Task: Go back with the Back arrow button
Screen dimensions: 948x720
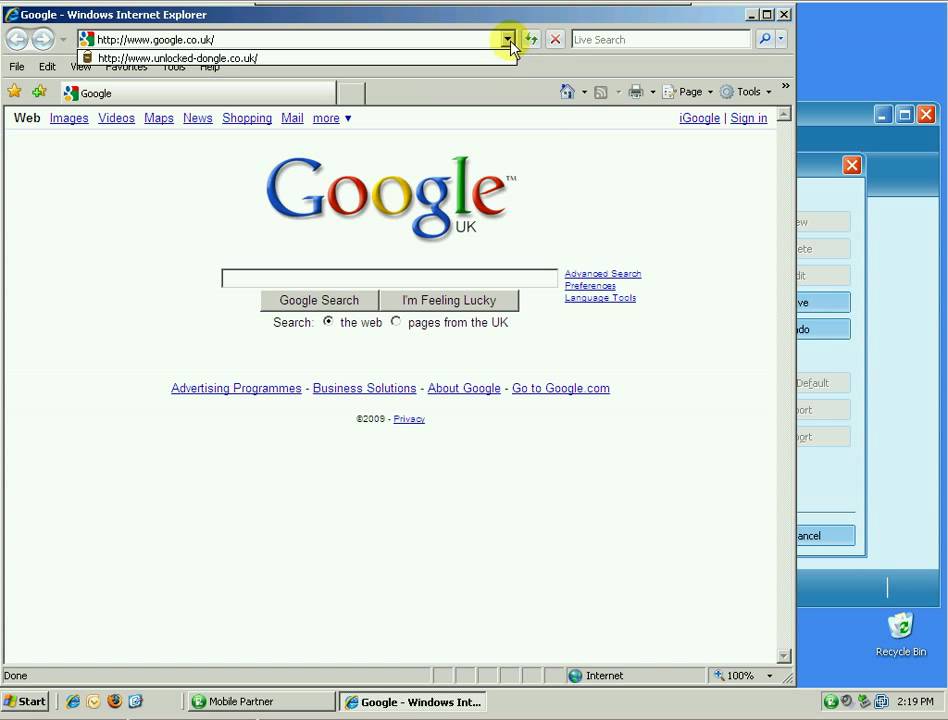Action: (17, 39)
